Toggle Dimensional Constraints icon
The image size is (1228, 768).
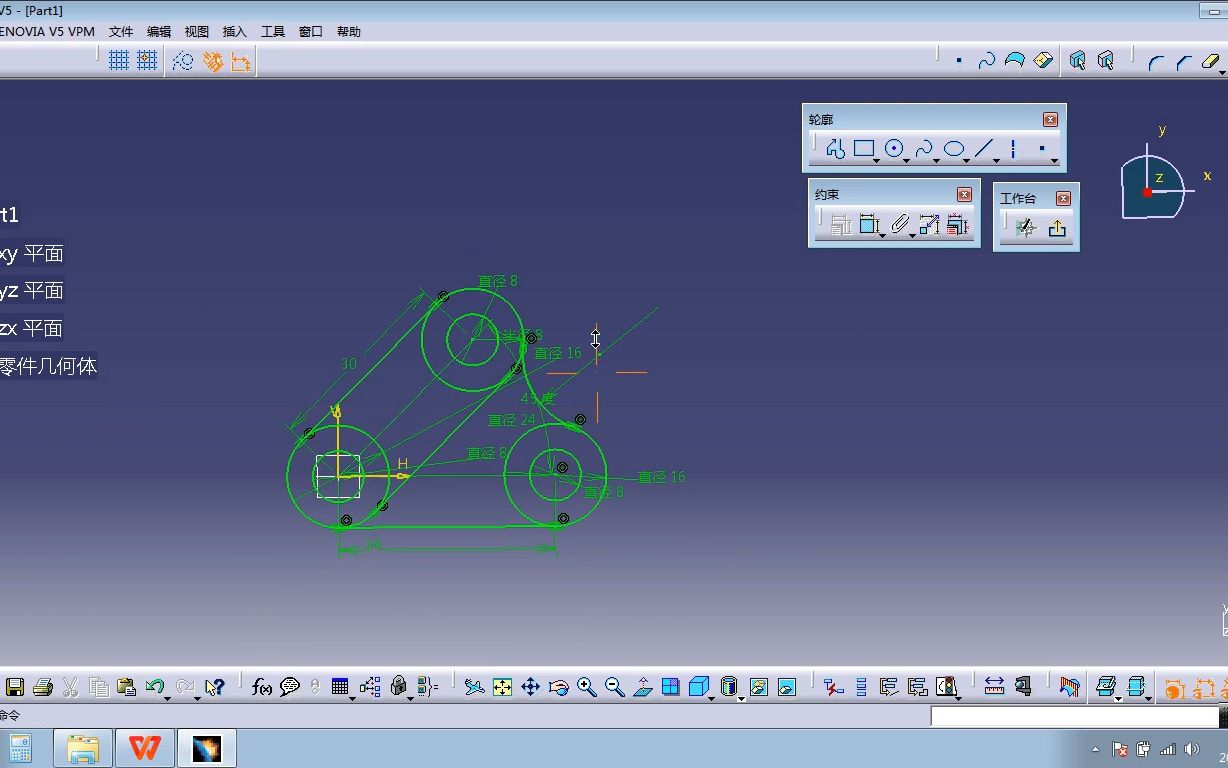(x=241, y=61)
